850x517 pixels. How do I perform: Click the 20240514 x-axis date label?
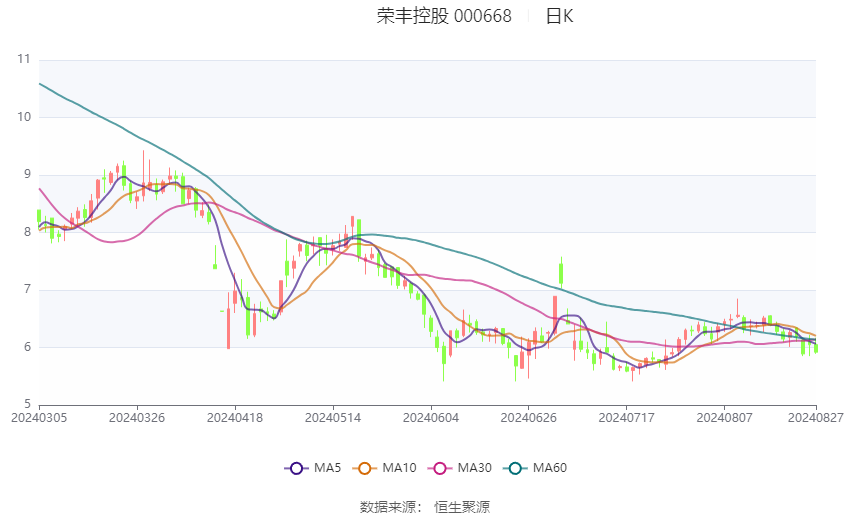(x=333, y=418)
